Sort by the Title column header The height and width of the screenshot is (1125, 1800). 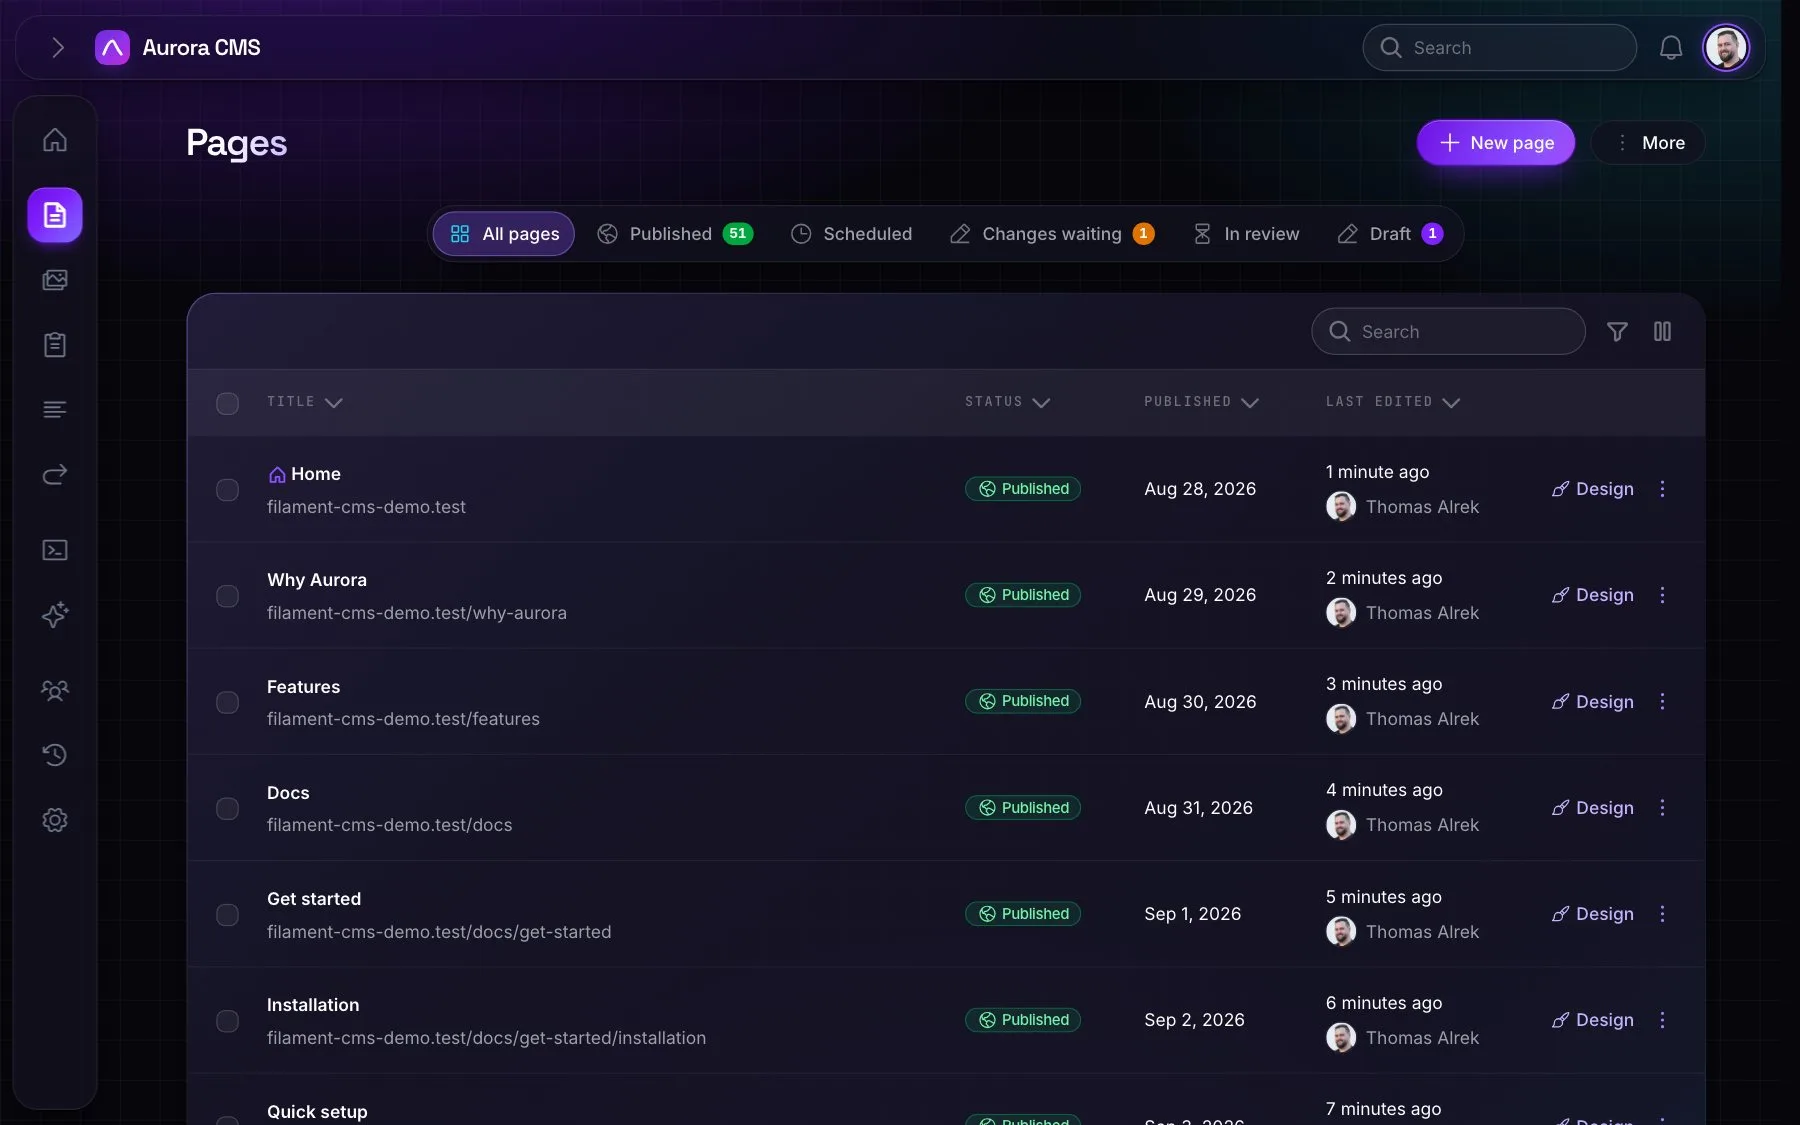[x=305, y=402]
